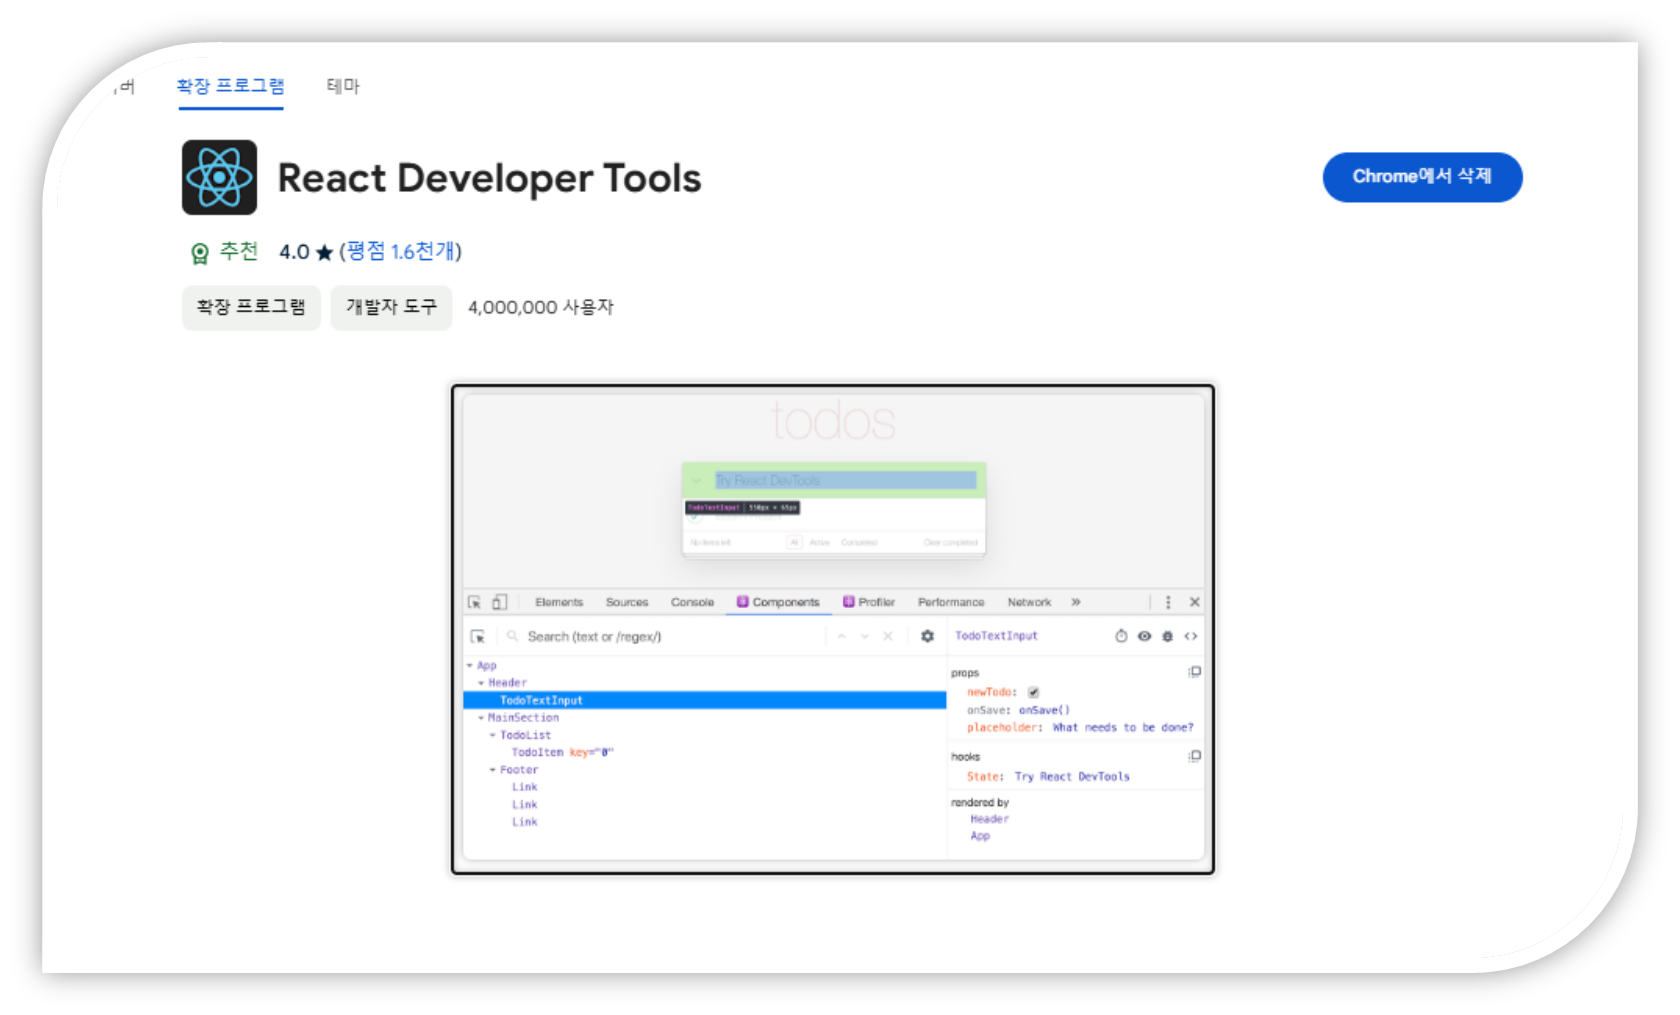The width and height of the screenshot is (1680, 1015).
Task: Expand the more tabs chevron
Action: (x=1076, y=602)
